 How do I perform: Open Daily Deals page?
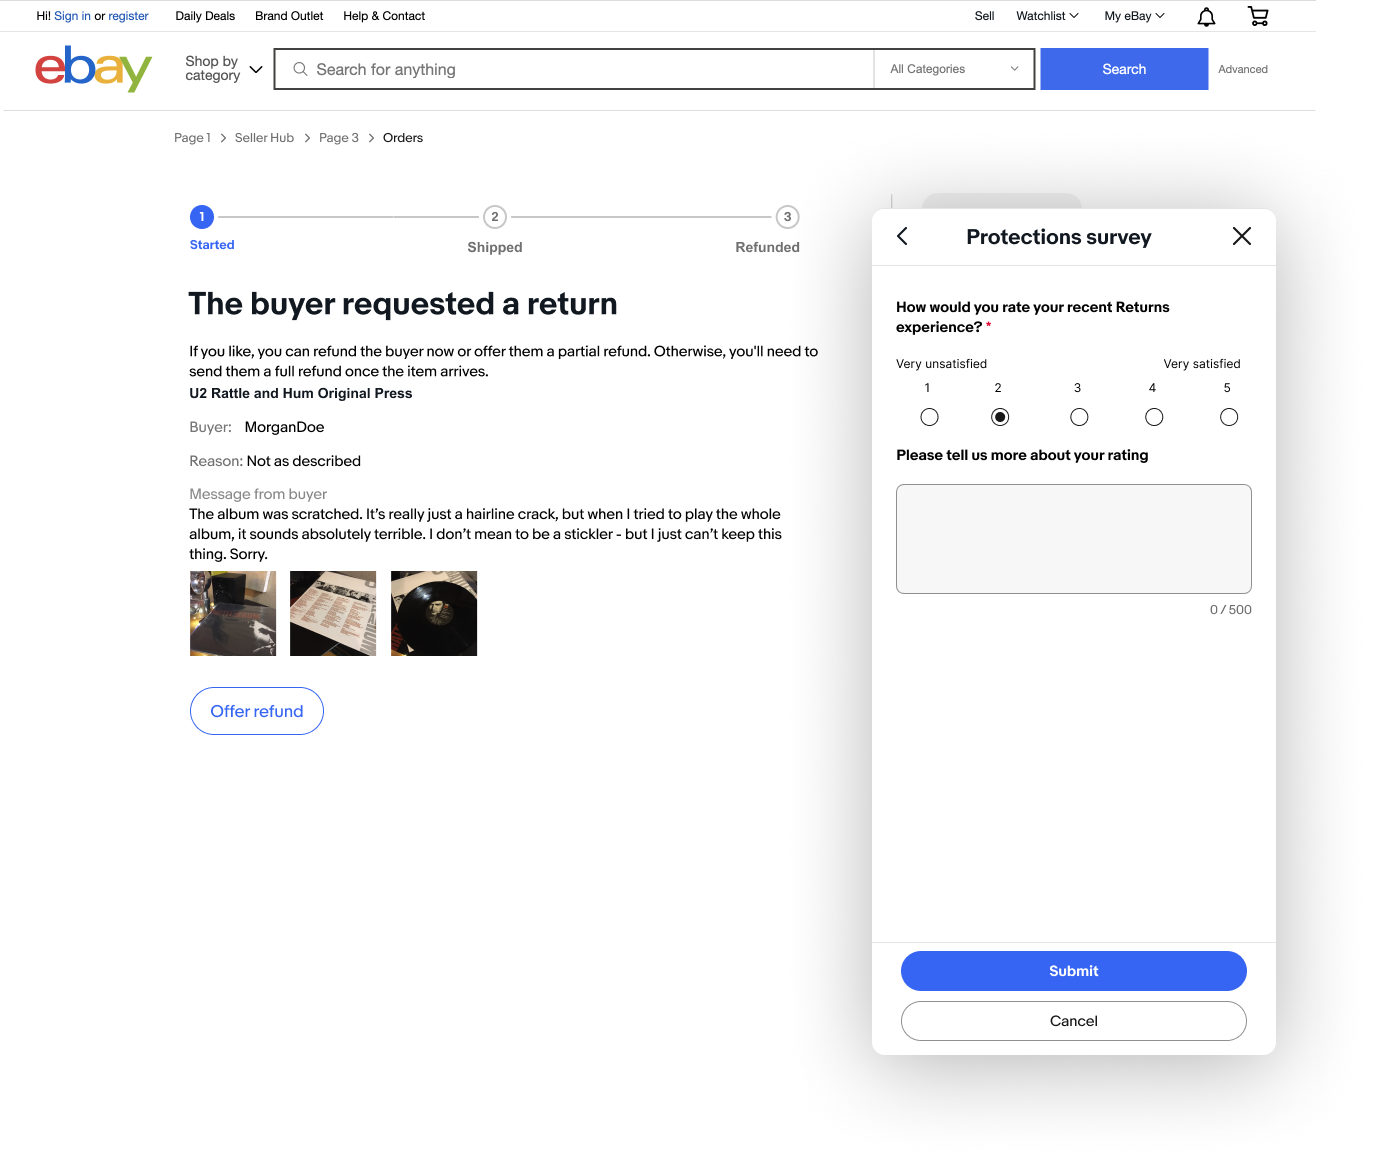pyautogui.click(x=205, y=16)
